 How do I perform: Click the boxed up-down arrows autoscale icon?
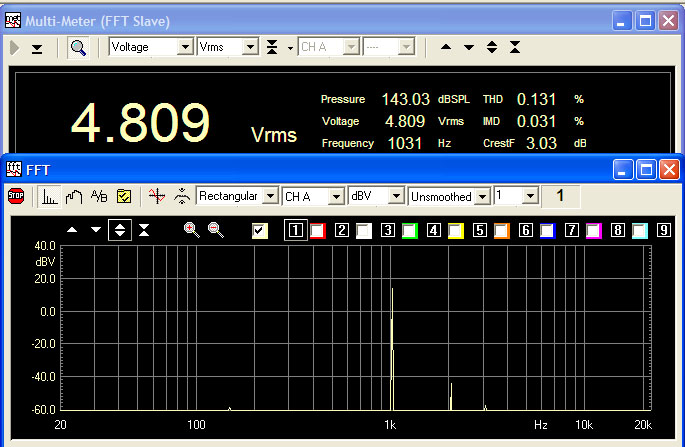pos(120,230)
